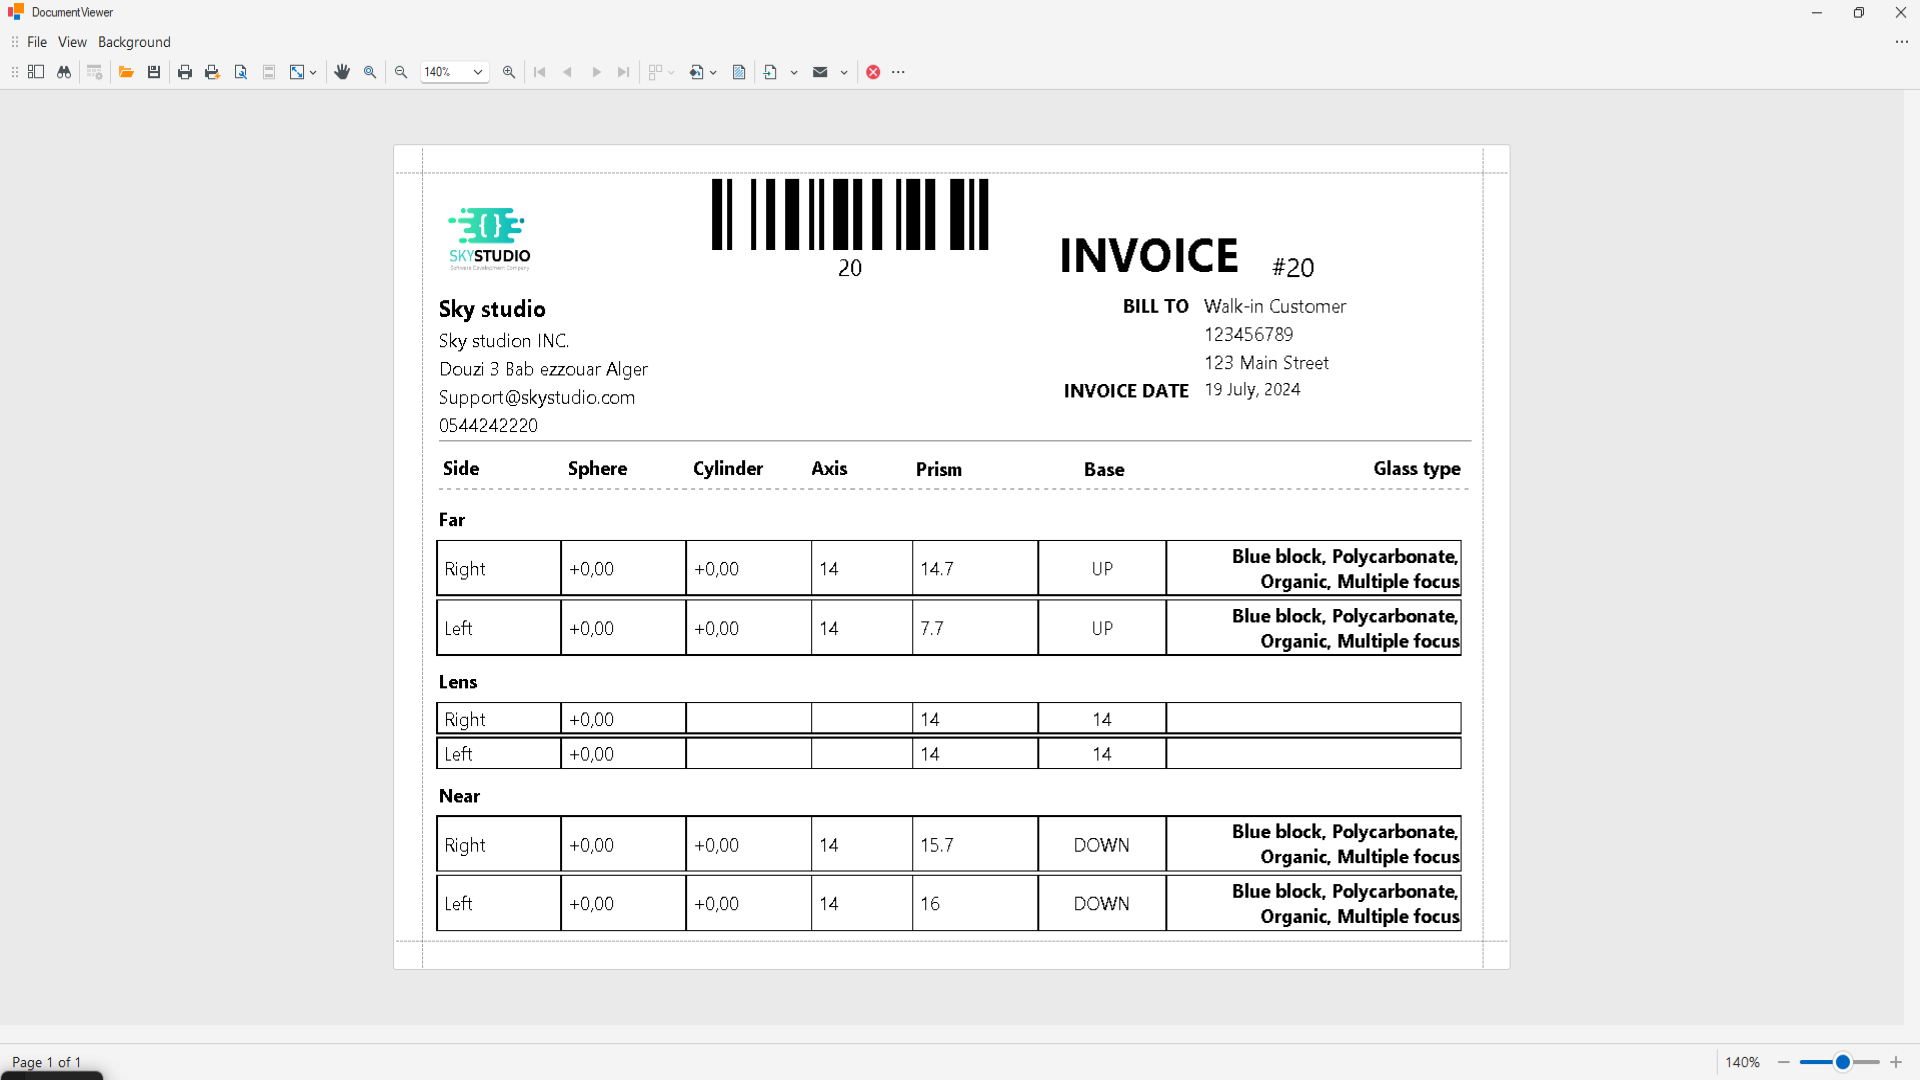Open a file with the folder icon
1920x1080 pixels.
(126, 72)
